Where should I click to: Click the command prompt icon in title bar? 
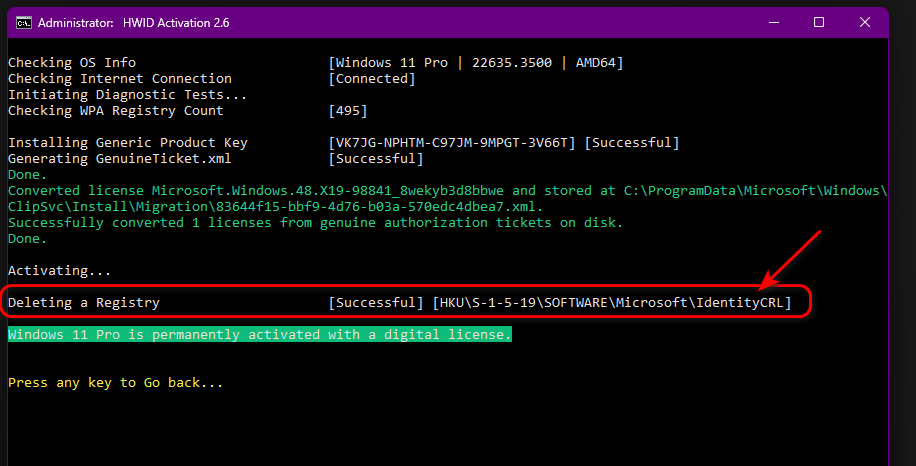(x=23, y=23)
